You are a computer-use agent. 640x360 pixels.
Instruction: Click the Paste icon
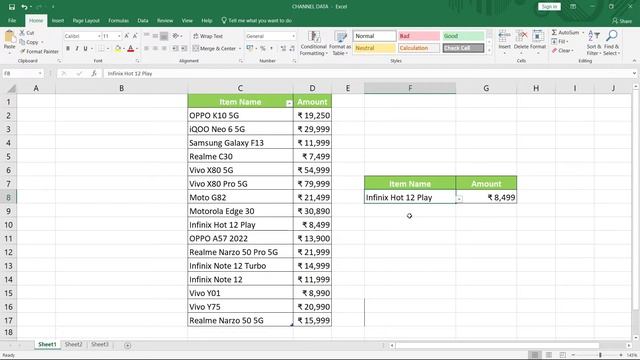(x=9, y=40)
